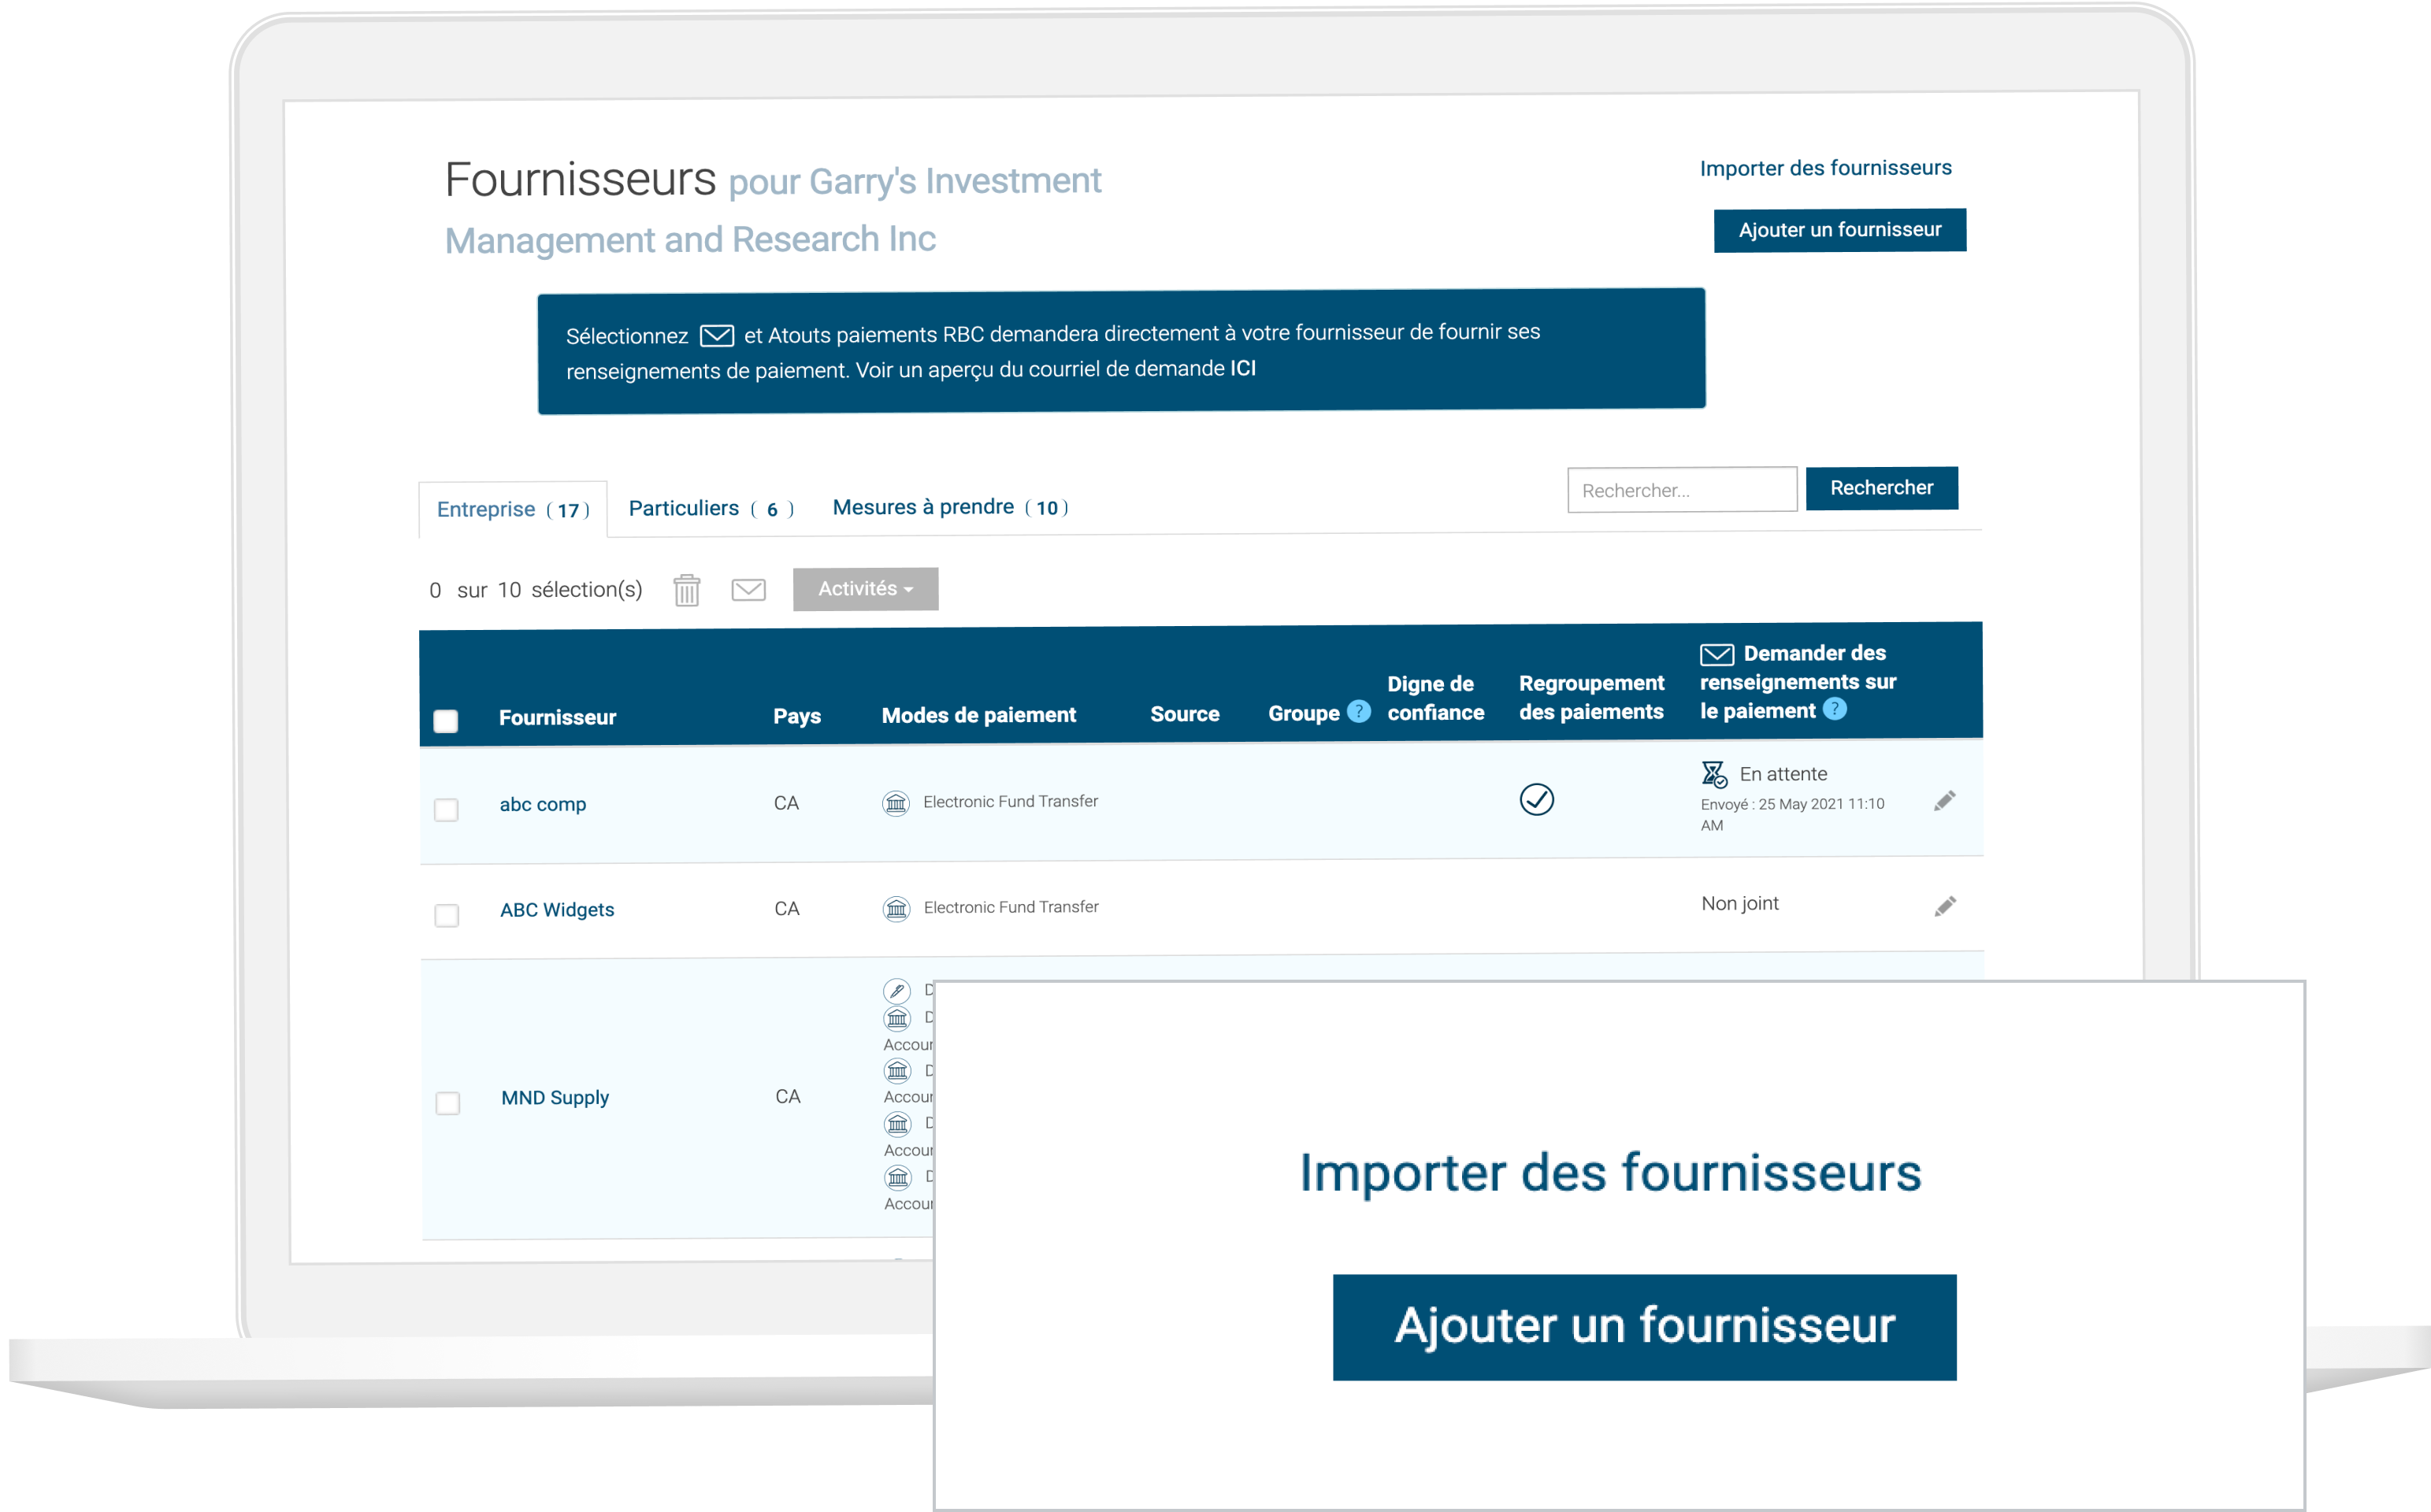
Task: Click the Pays column header
Action: pos(797,716)
